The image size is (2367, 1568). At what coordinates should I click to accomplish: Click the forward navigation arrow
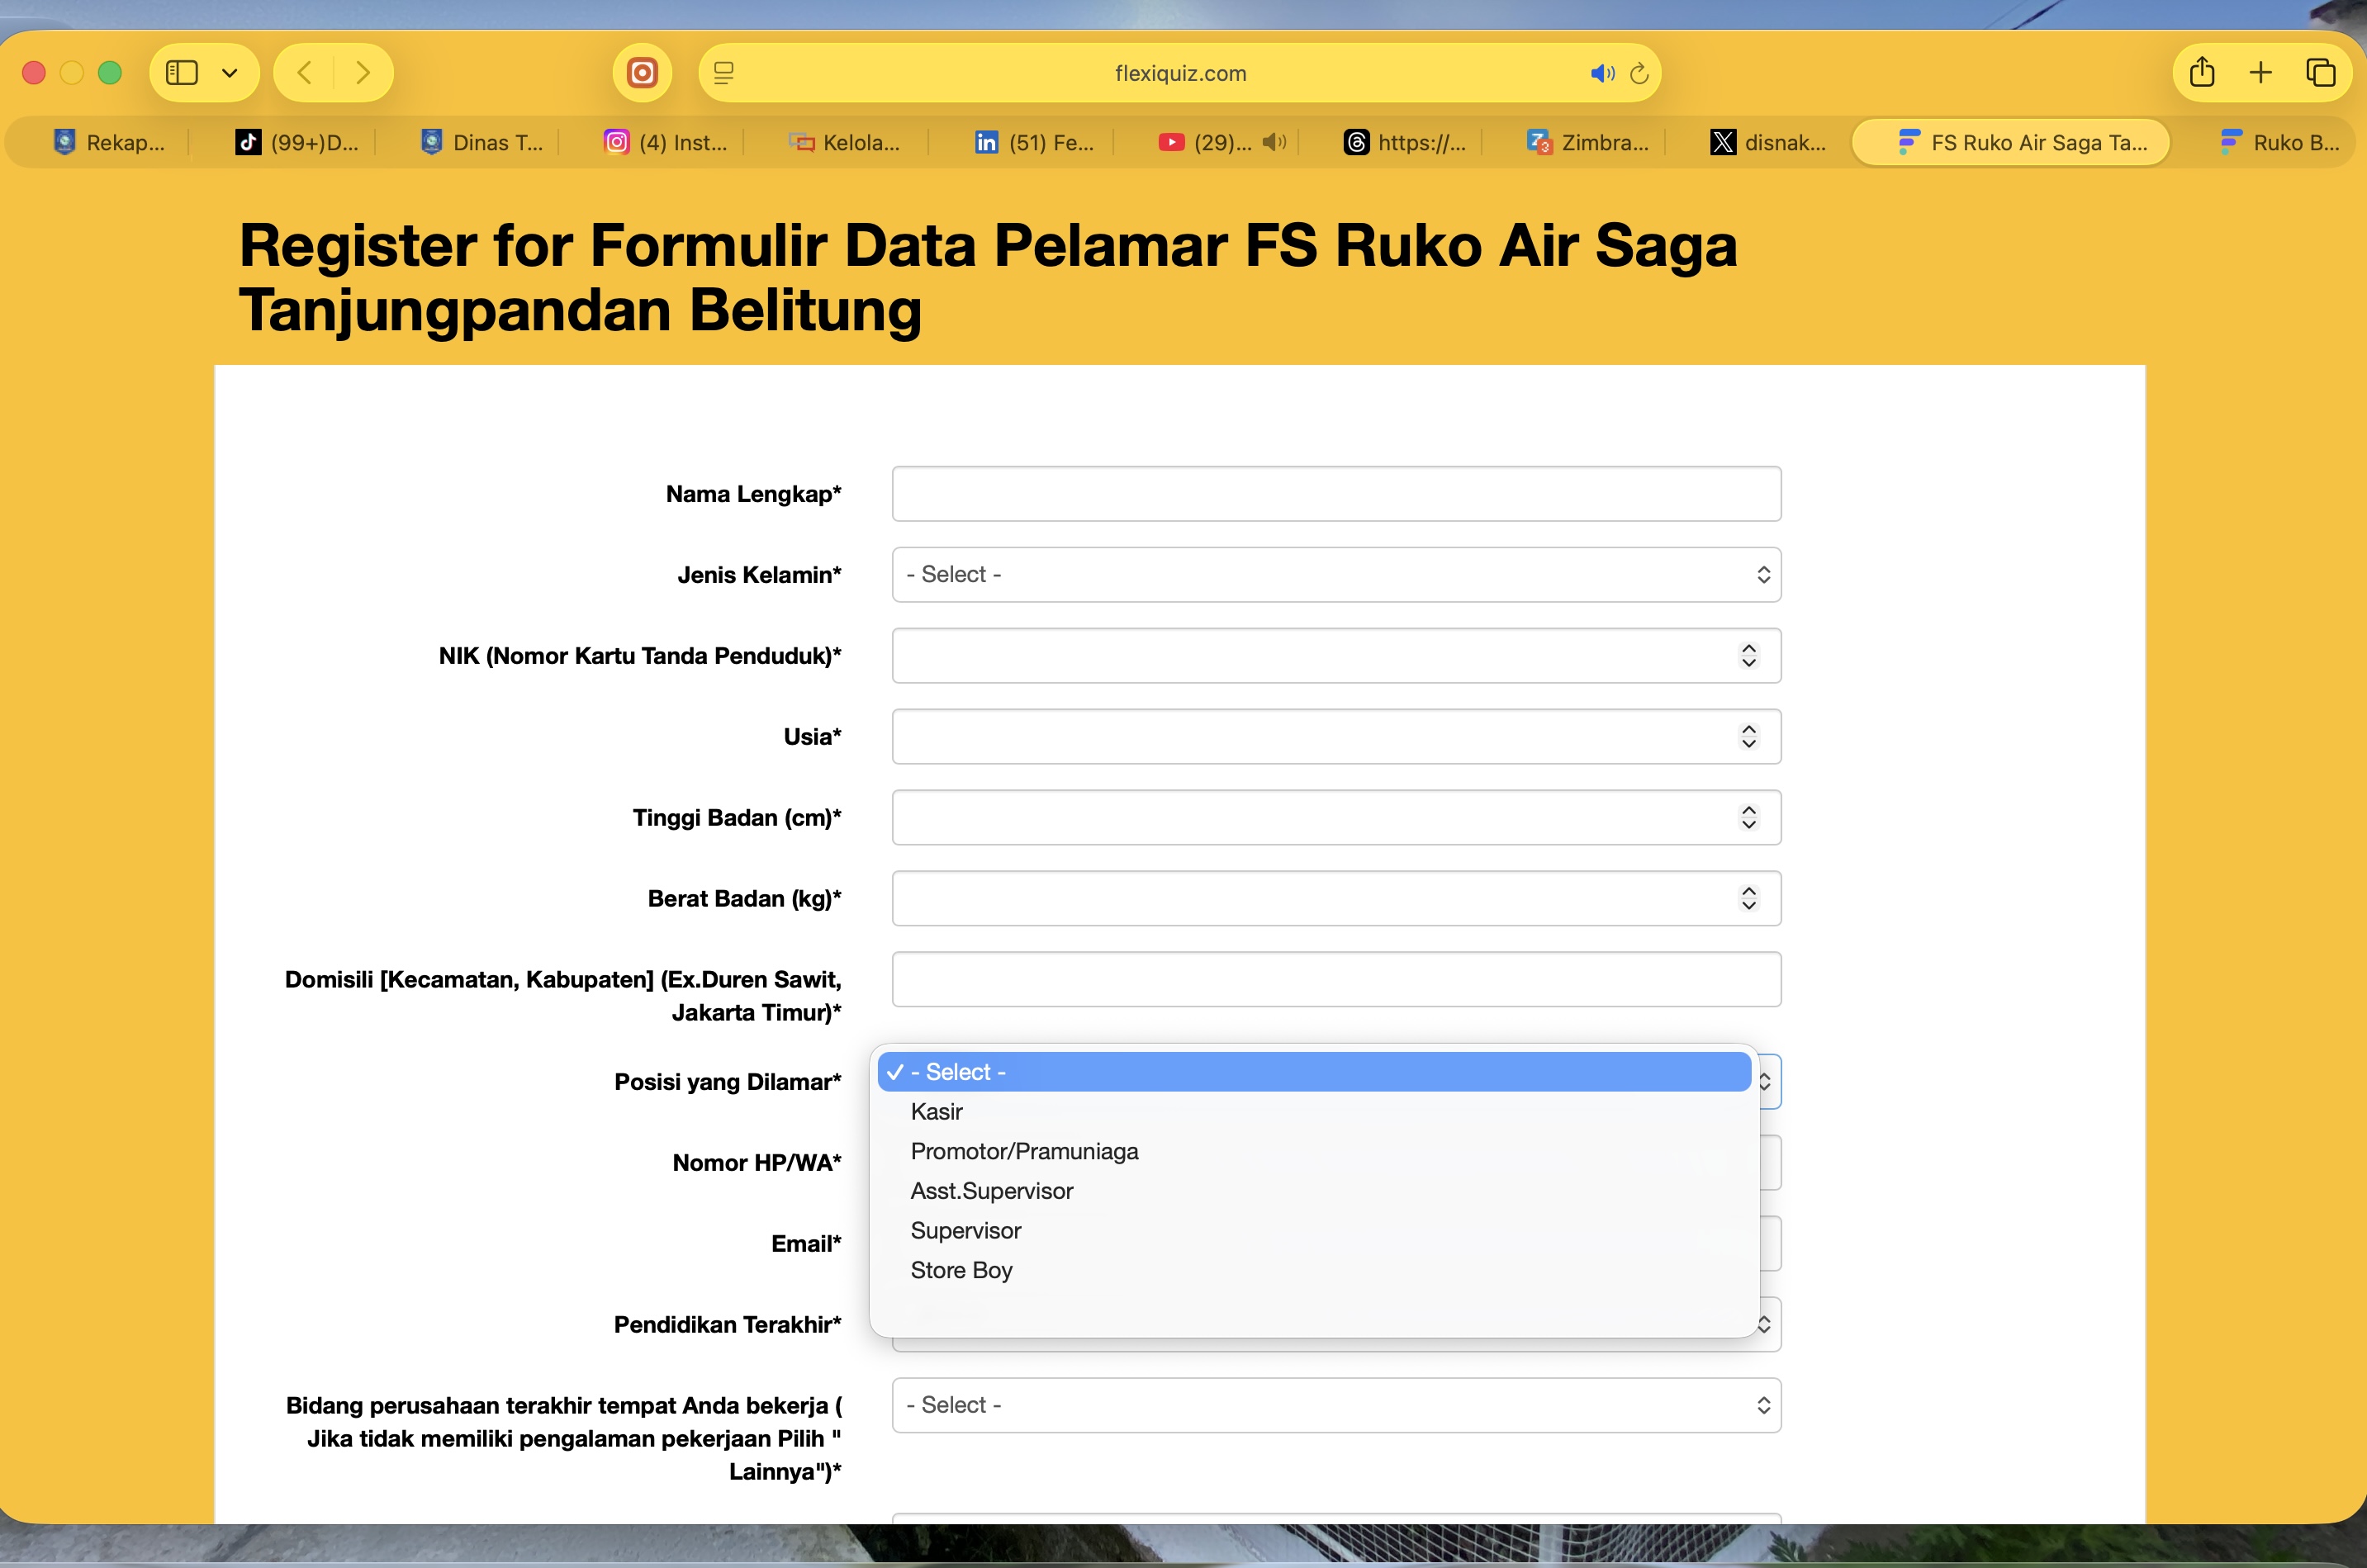pyautogui.click(x=363, y=73)
